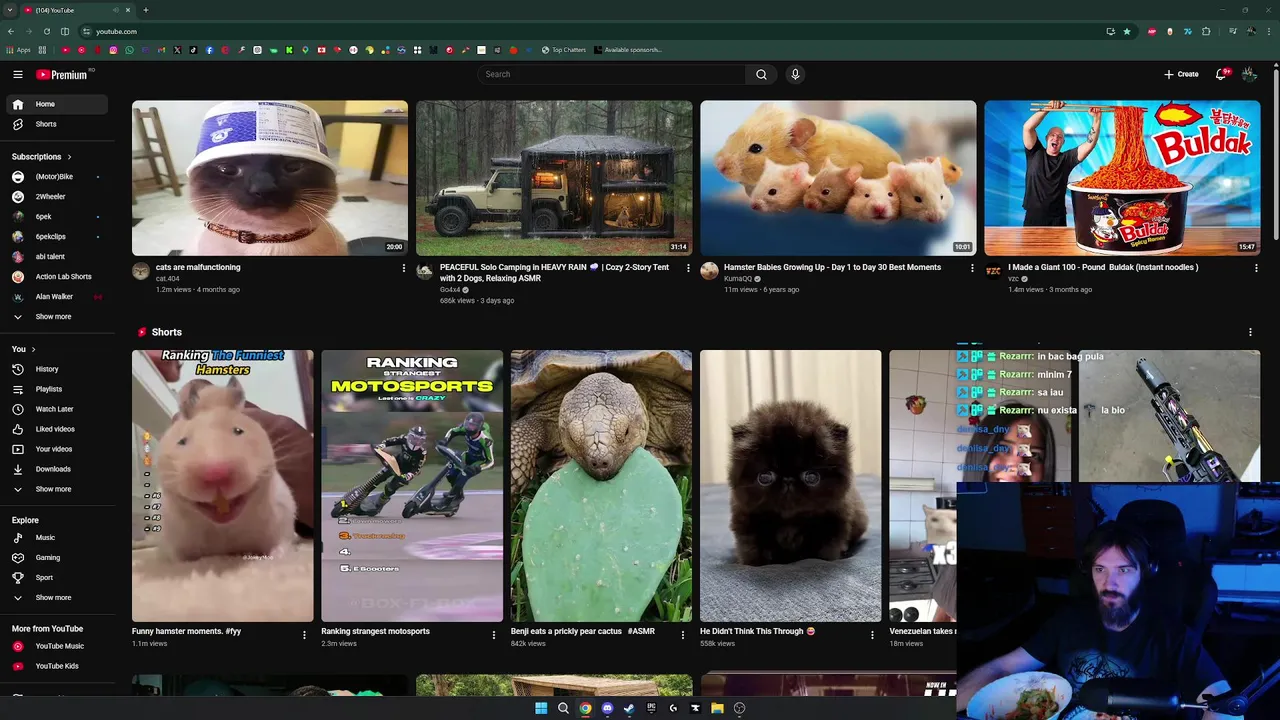Open the Shorts shelf options menu

1250,332
